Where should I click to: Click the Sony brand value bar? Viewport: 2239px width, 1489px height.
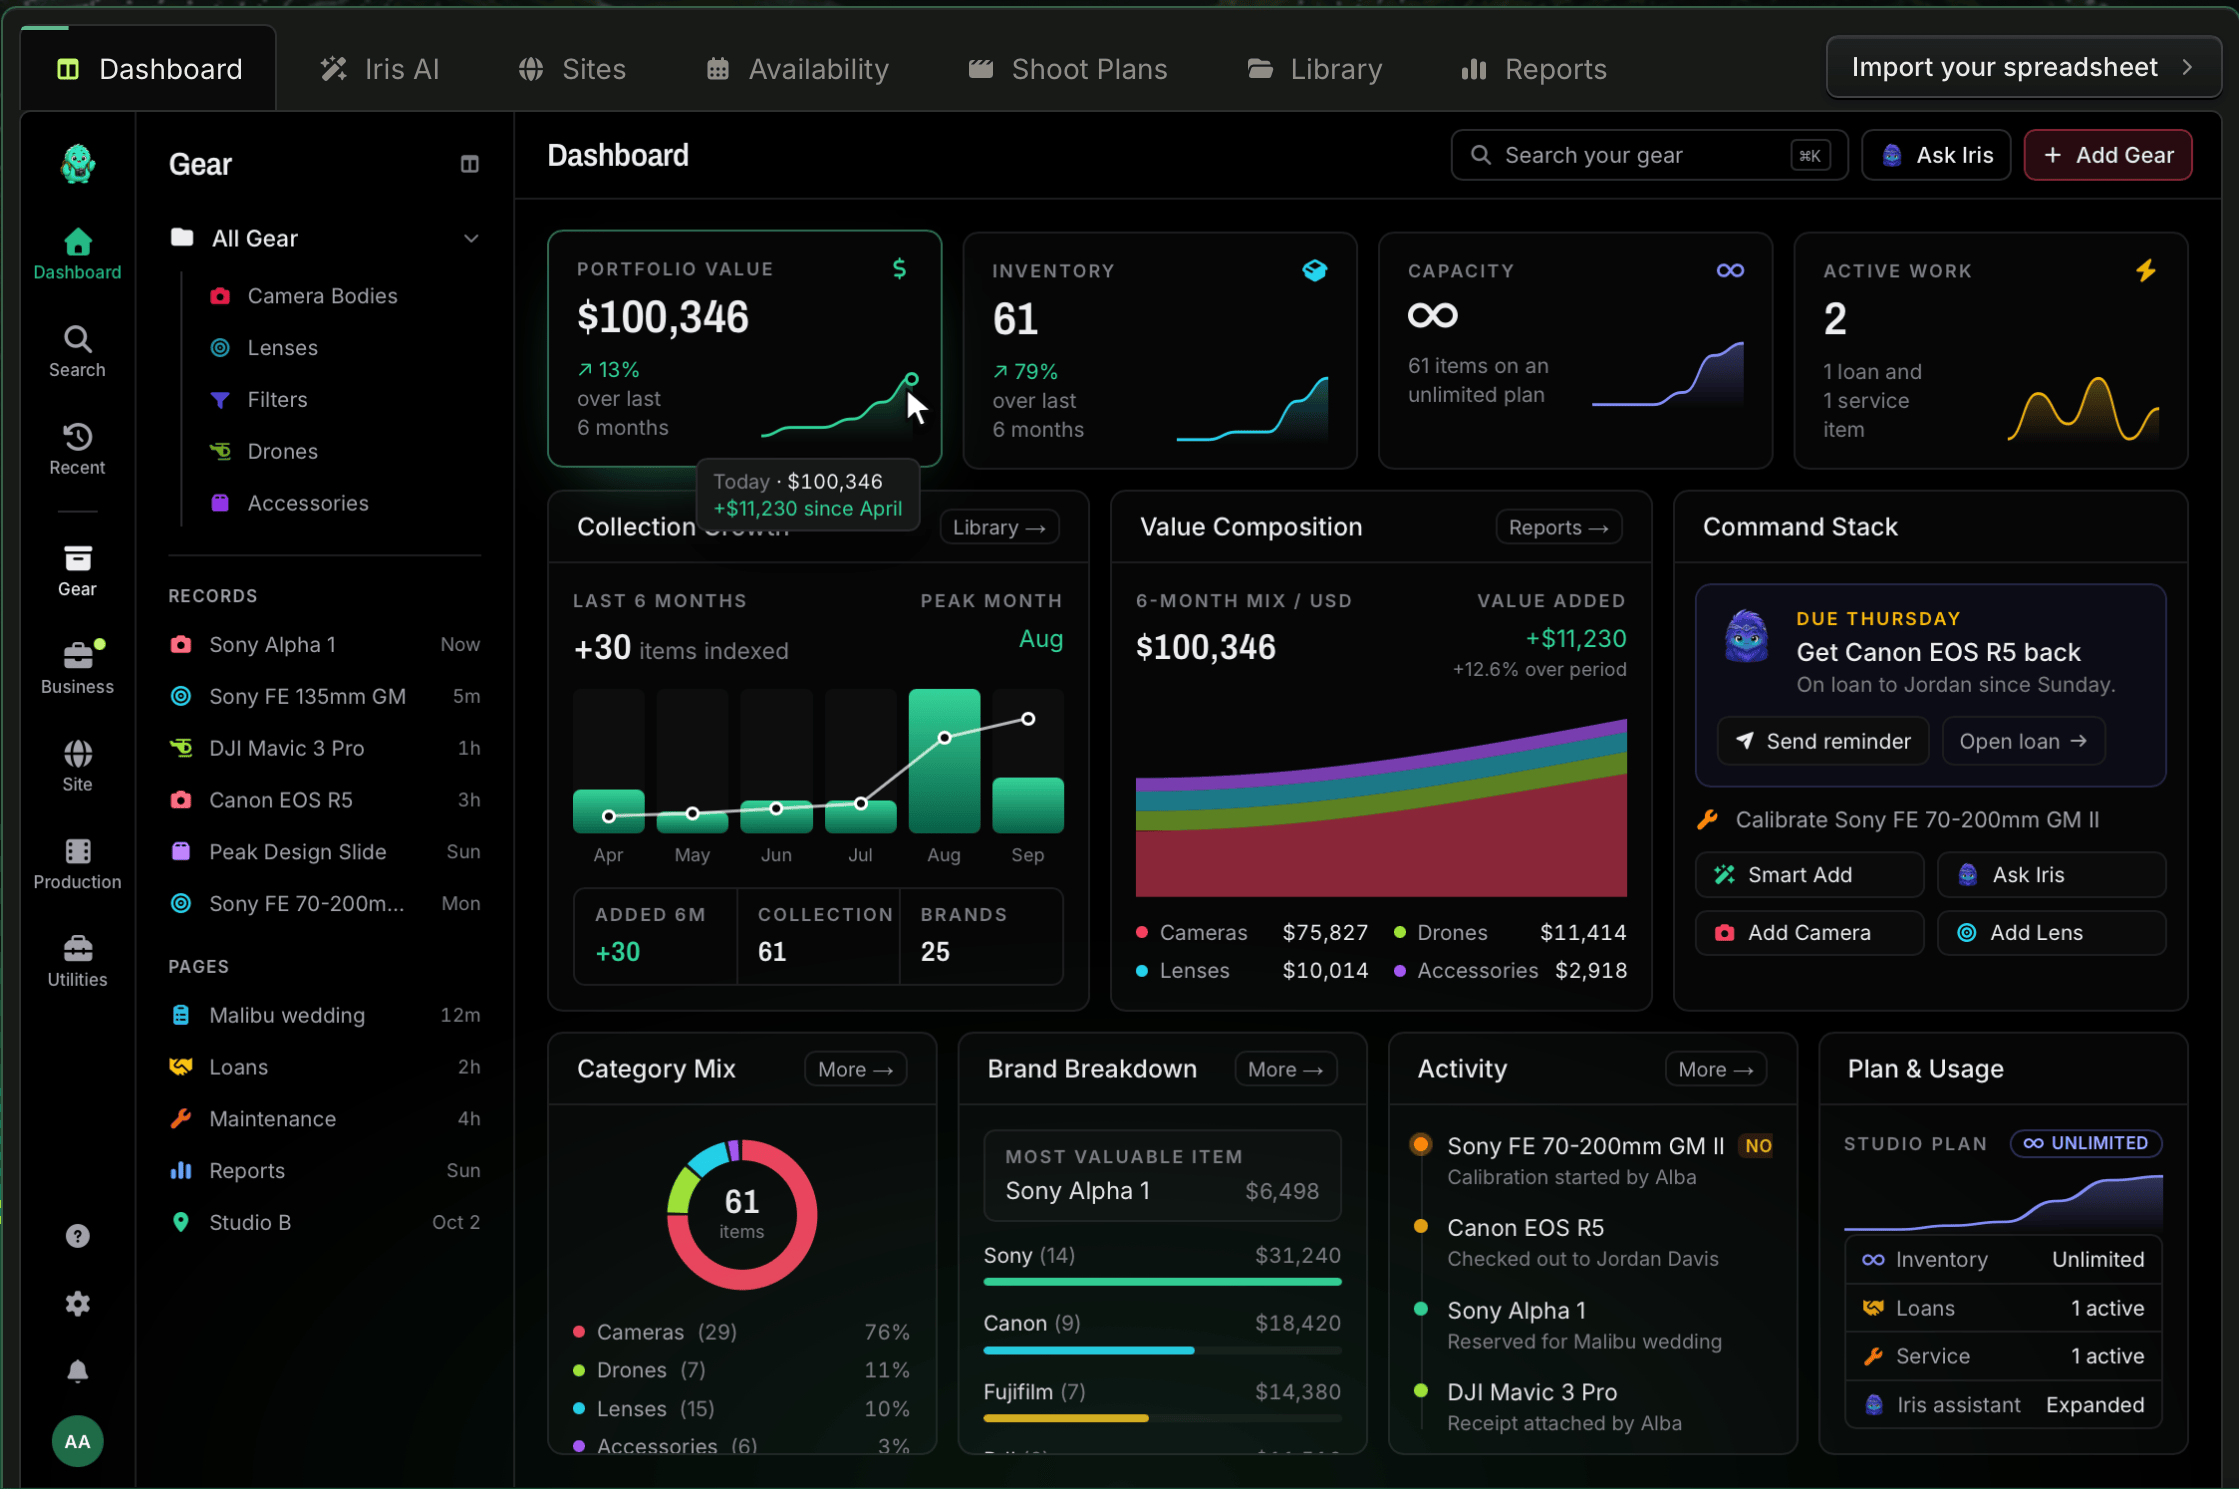pyautogui.click(x=1162, y=1281)
